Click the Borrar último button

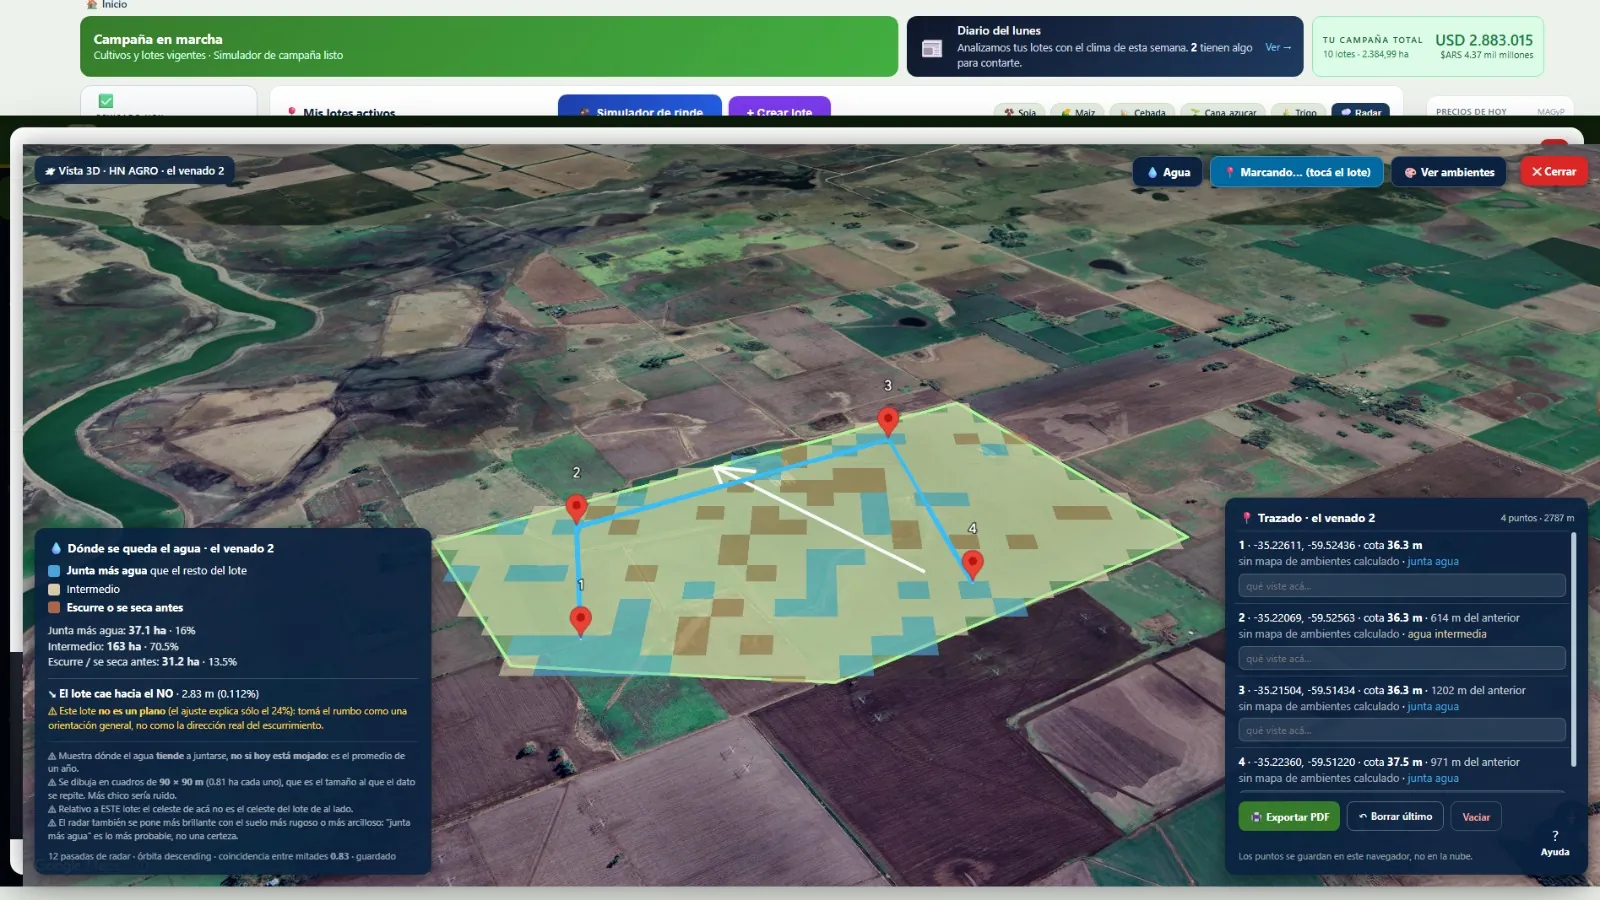pos(1395,817)
